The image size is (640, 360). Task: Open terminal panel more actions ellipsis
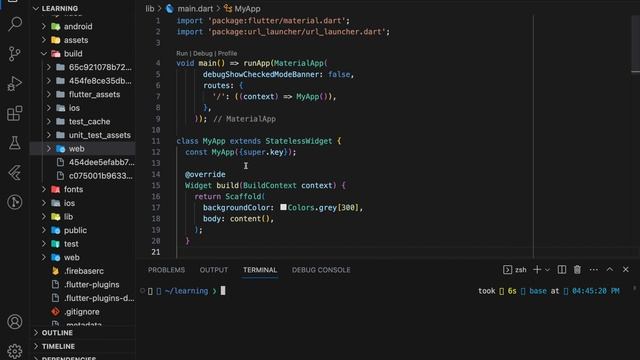click(x=593, y=269)
